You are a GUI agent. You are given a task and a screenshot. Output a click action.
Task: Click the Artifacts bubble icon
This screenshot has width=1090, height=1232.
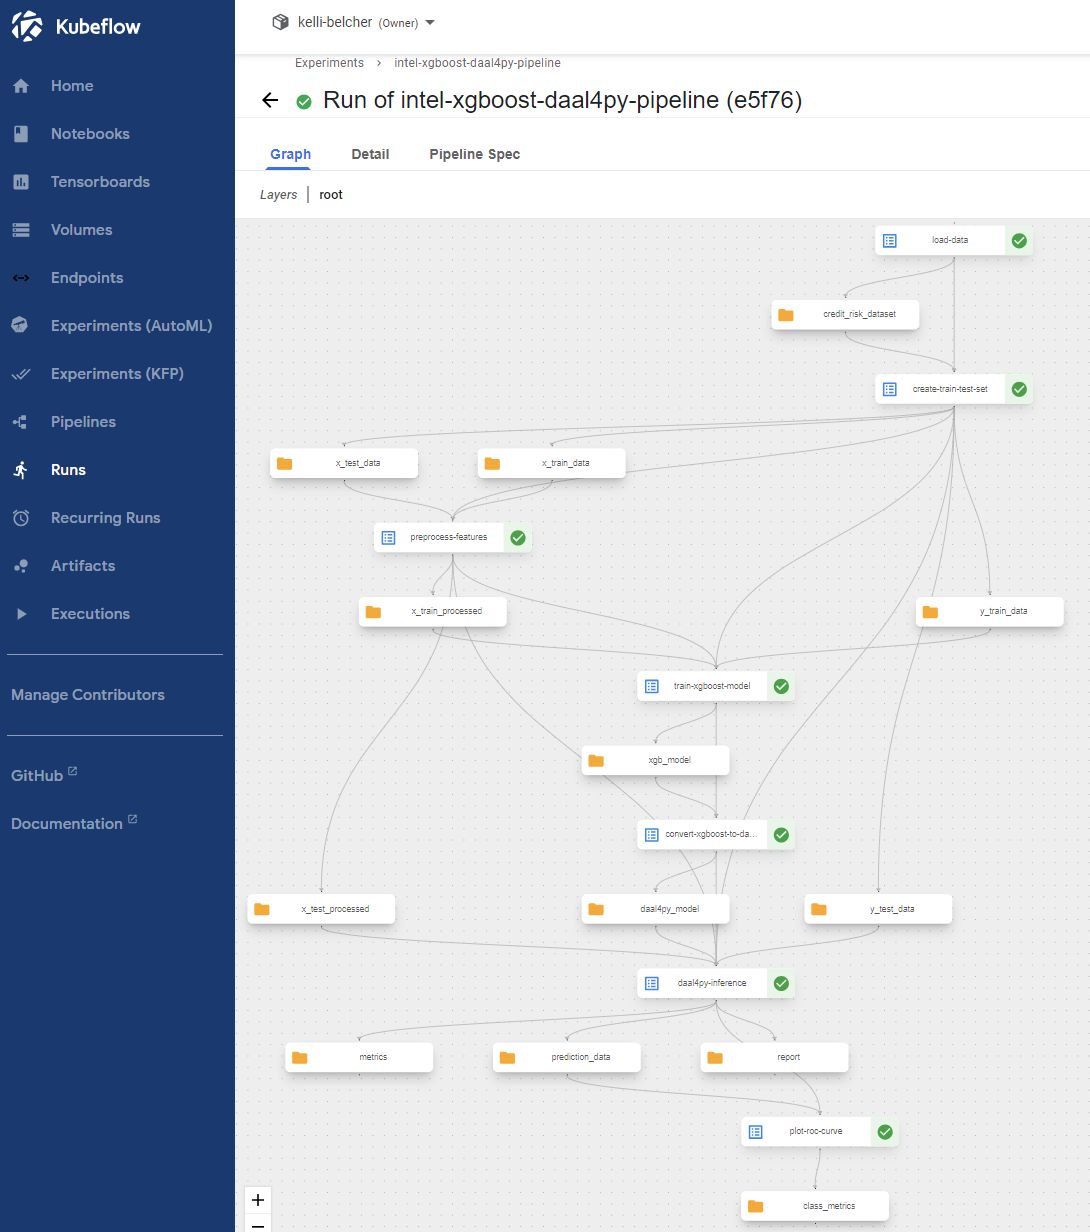coord(21,566)
